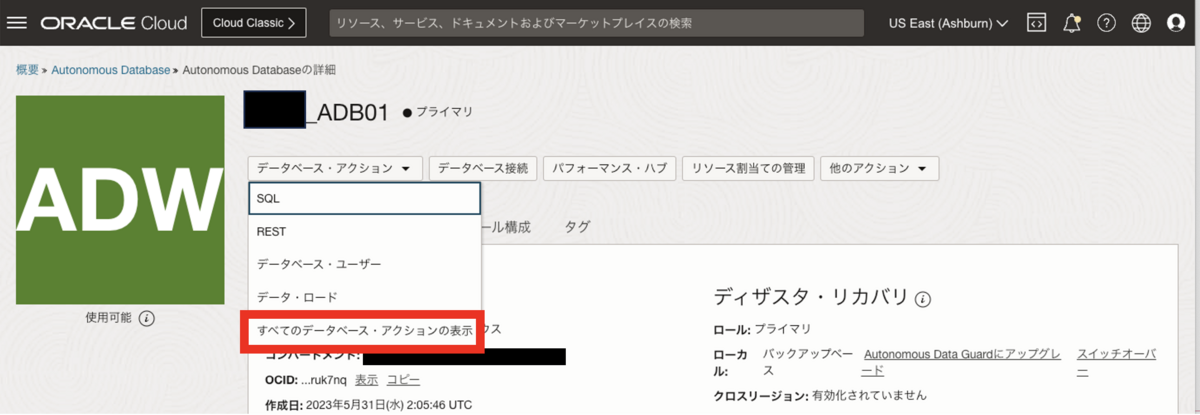The height and width of the screenshot is (415, 1200).
Task: Choose データベース・ユーザー menu item
Action: (x=365, y=264)
